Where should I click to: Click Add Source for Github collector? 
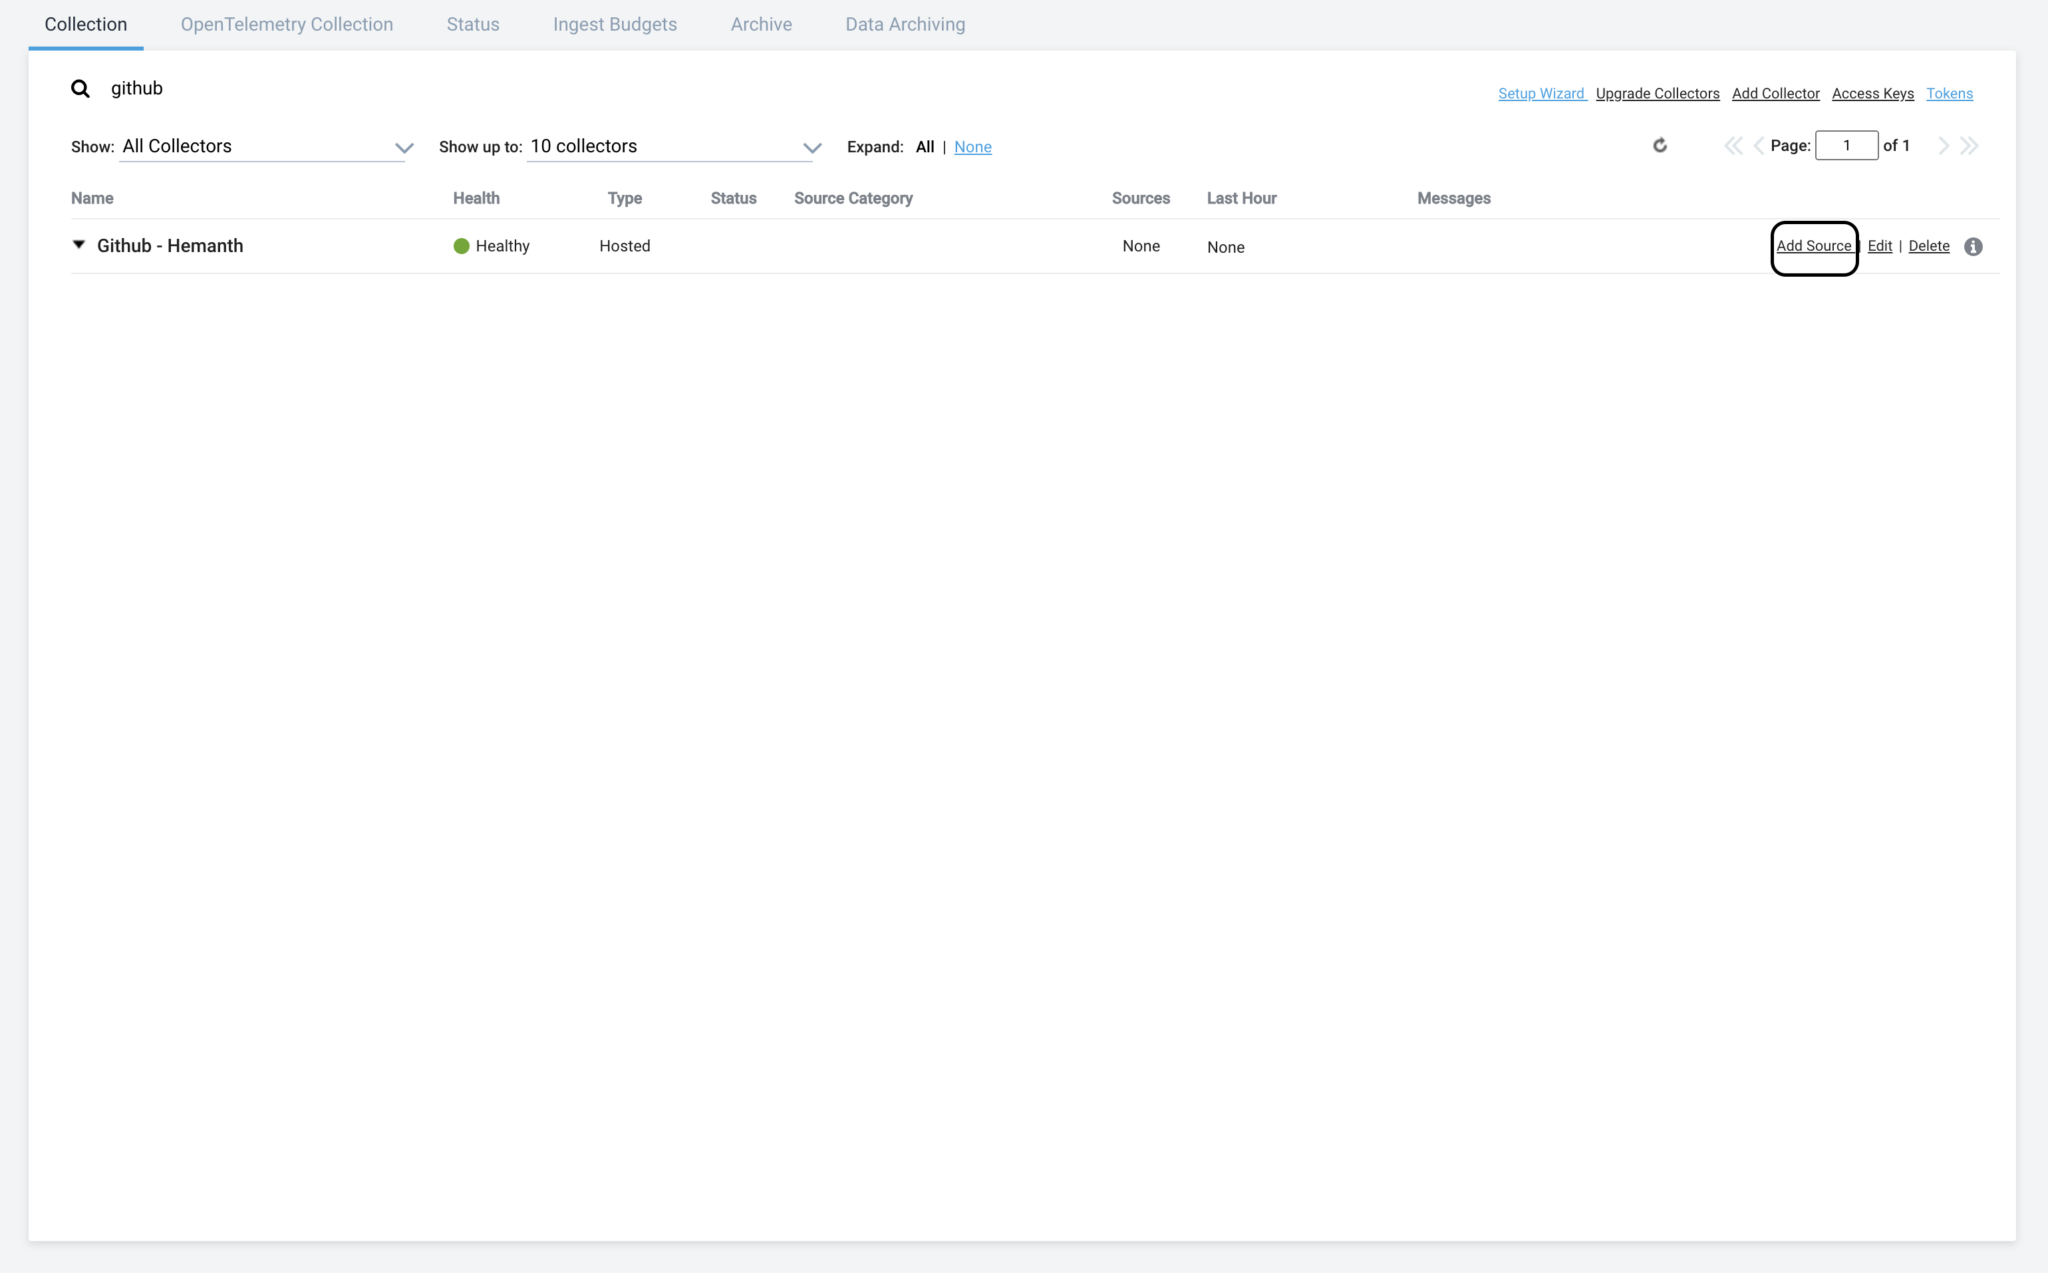pos(1813,246)
